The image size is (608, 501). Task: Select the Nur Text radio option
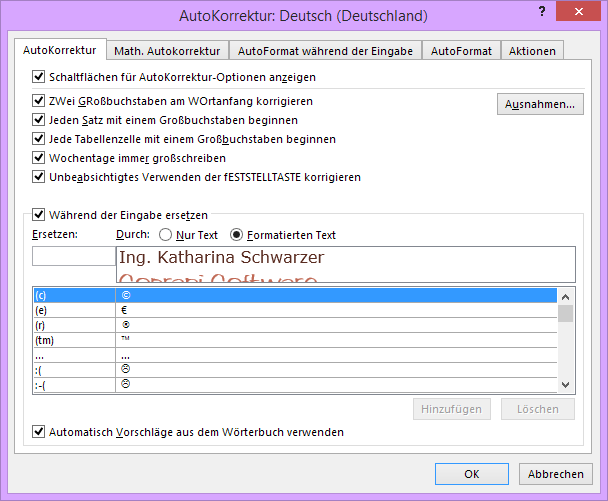[x=165, y=235]
